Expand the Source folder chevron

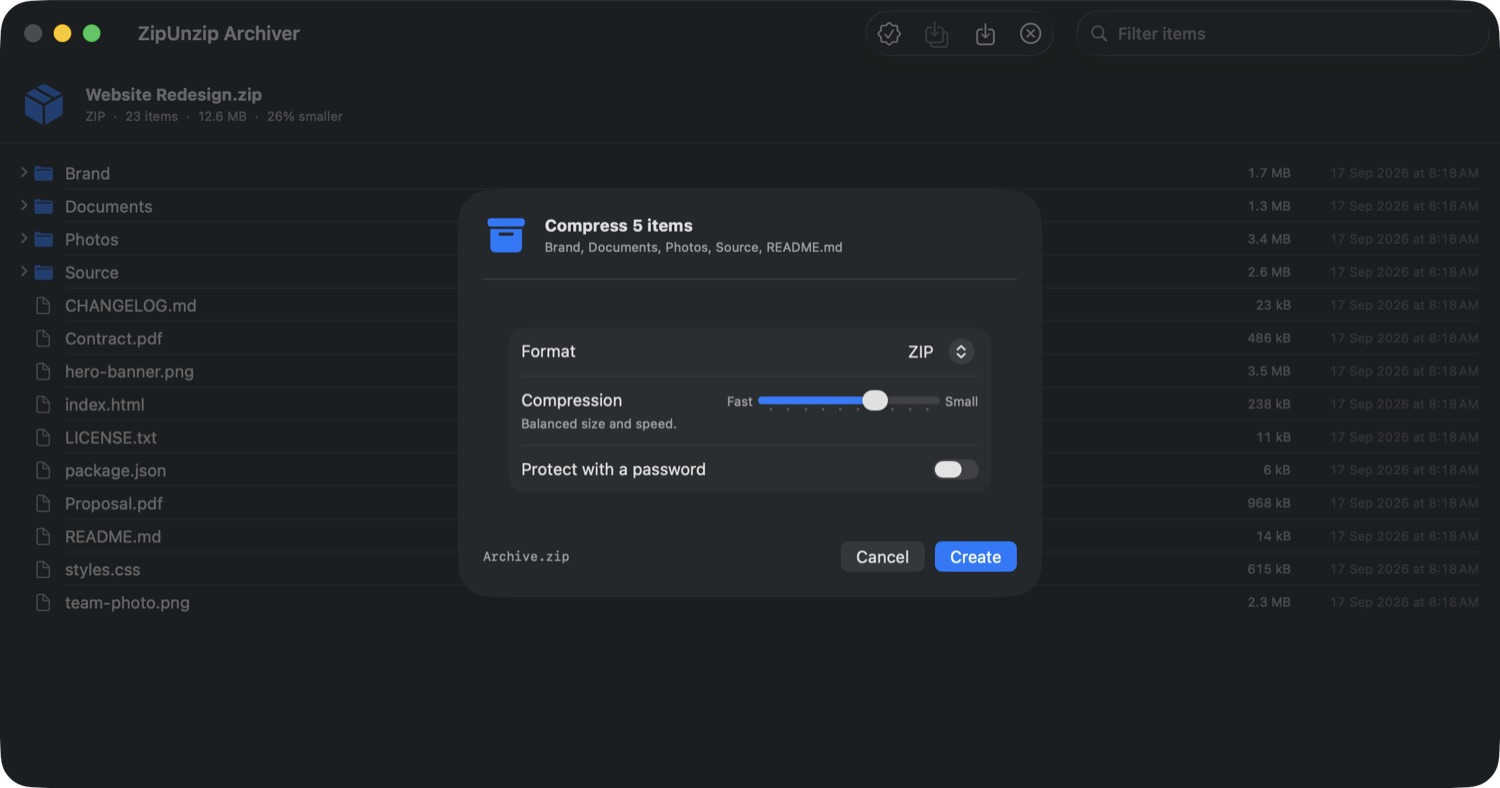point(24,272)
